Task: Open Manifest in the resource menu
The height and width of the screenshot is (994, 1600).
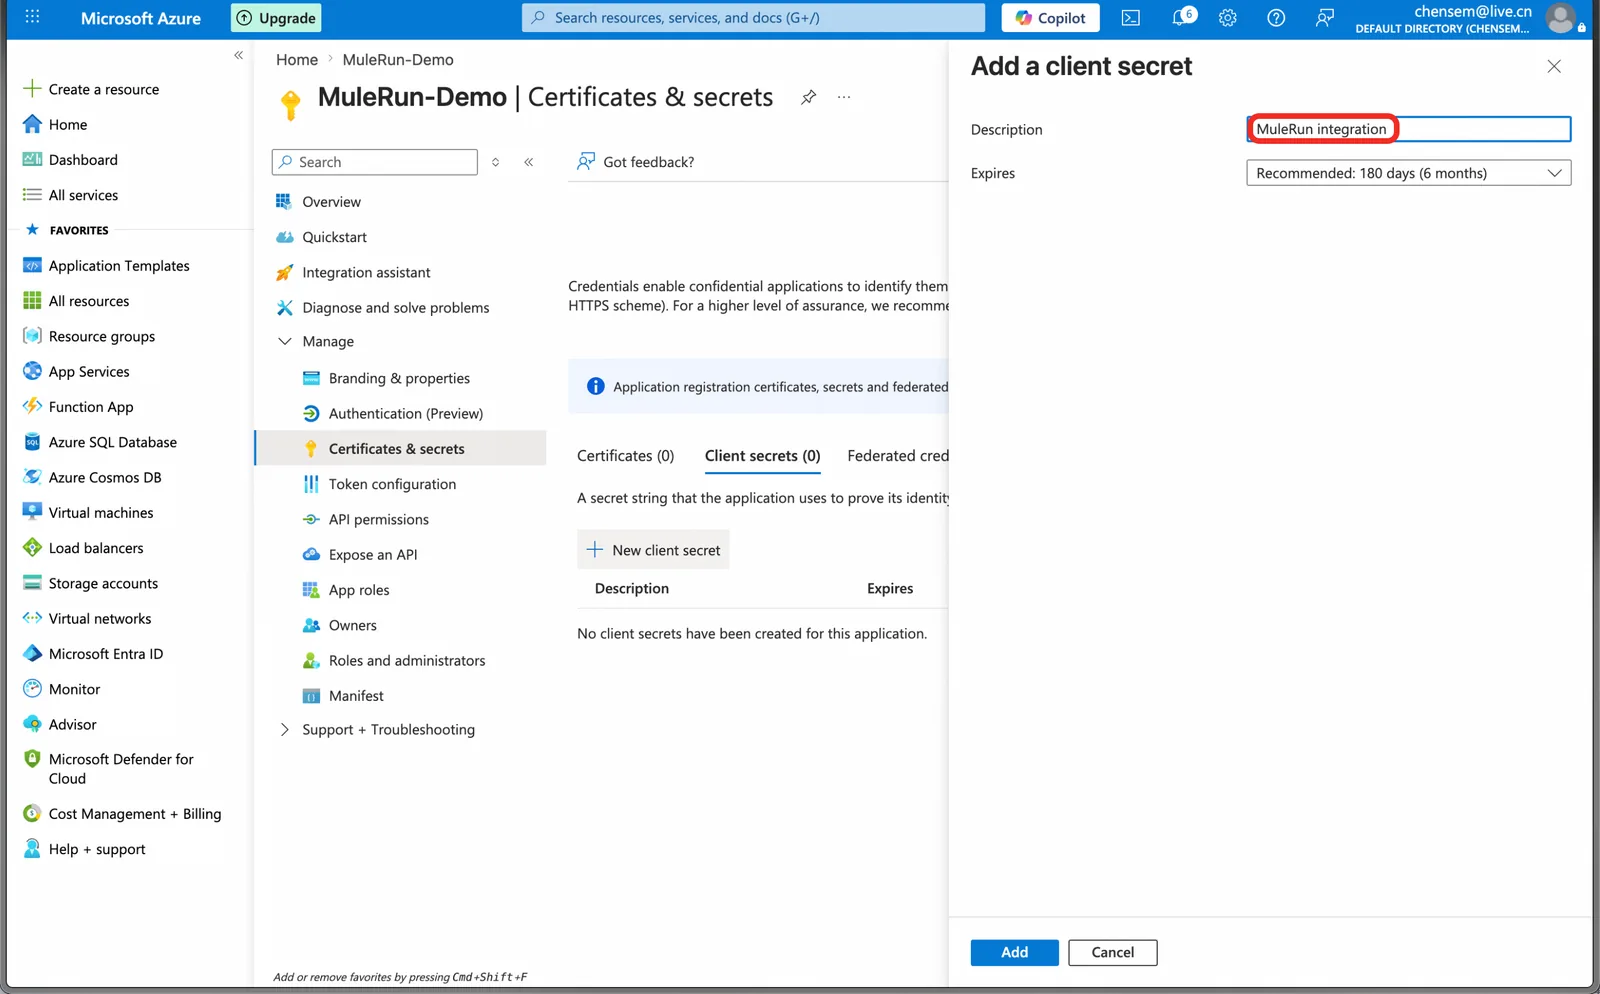Action: (x=356, y=696)
